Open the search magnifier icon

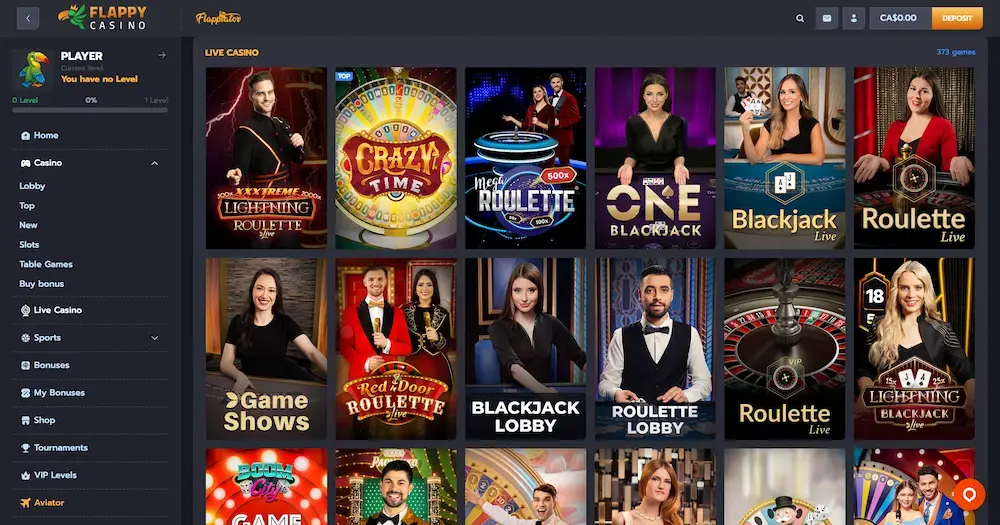pos(800,18)
